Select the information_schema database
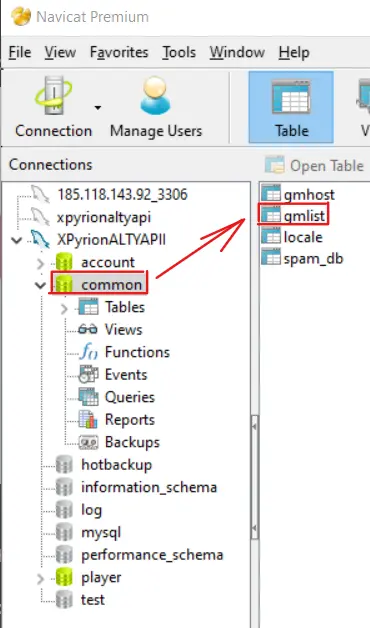Screen dimensions: 370x628 coord(149,487)
